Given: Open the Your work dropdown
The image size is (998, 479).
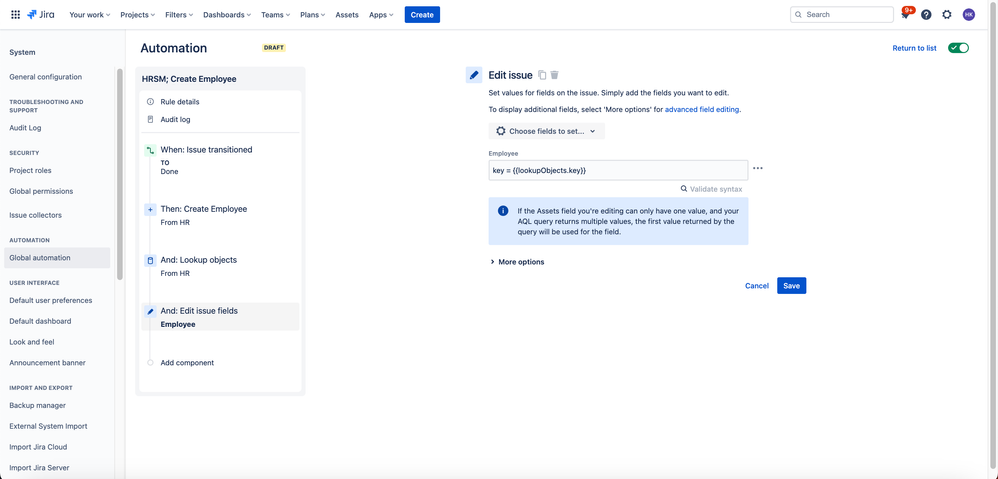Looking at the screenshot, I should 90,15.
